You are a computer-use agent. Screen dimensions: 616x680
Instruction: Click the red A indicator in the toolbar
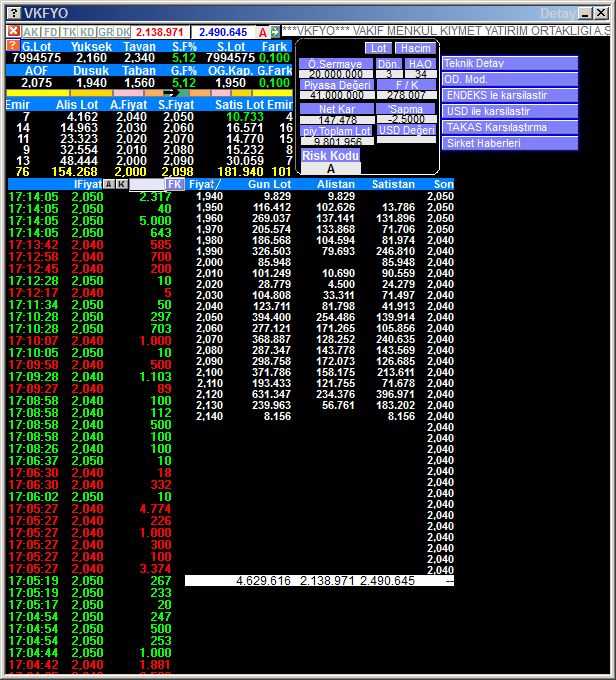pos(262,32)
